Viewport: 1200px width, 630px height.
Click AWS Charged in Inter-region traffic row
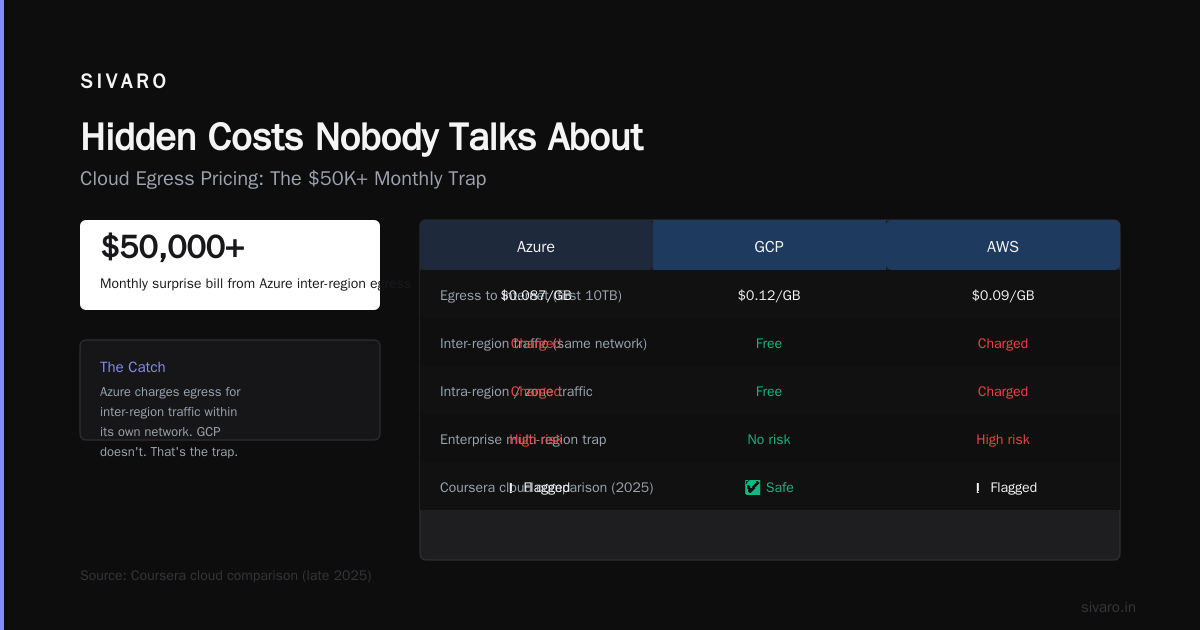1003,343
